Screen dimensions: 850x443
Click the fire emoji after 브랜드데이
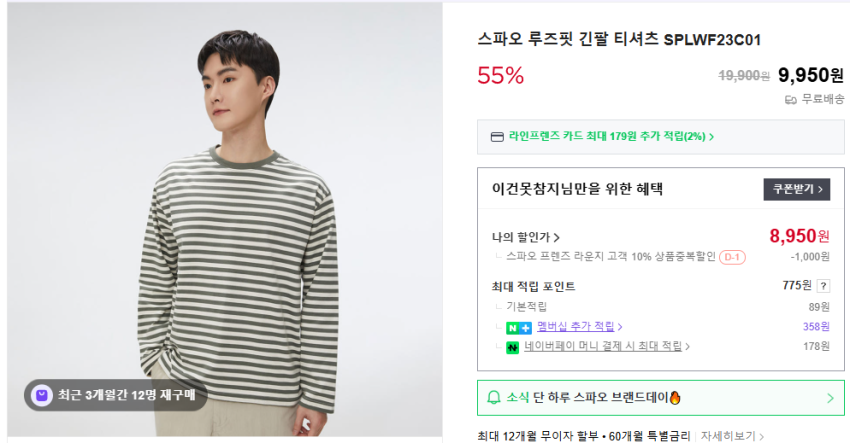pos(675,398)
